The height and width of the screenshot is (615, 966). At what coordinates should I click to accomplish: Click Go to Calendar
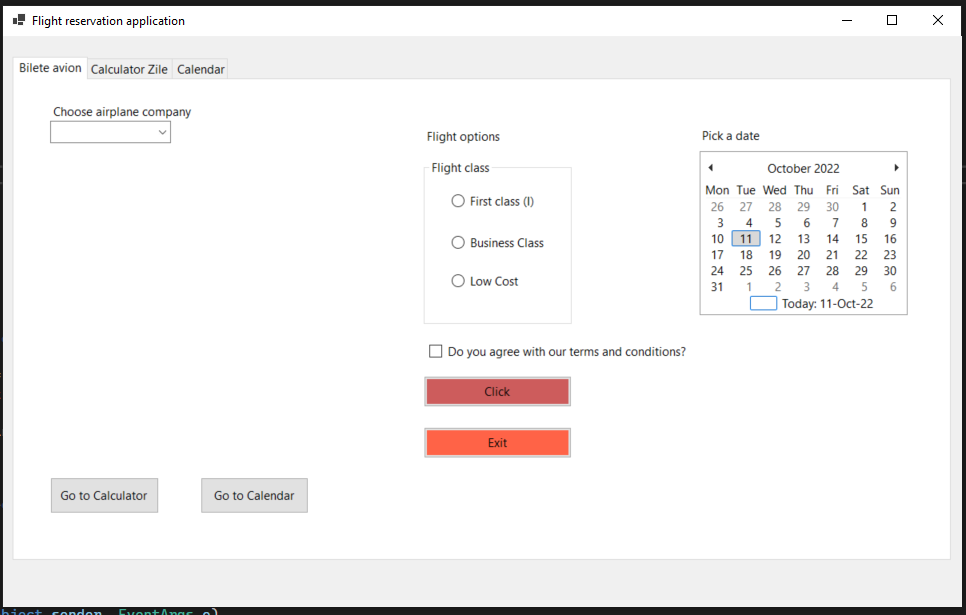(x=254, y=495)
